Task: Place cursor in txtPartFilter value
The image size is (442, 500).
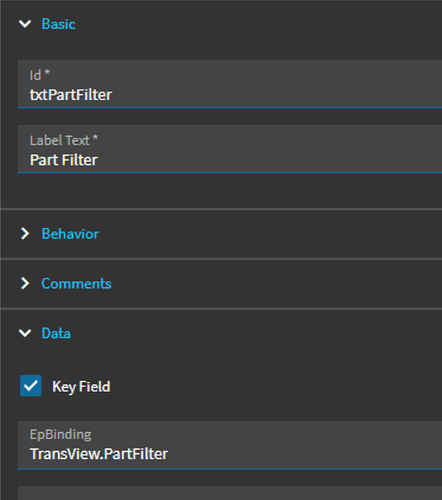Action: [71, 95]
